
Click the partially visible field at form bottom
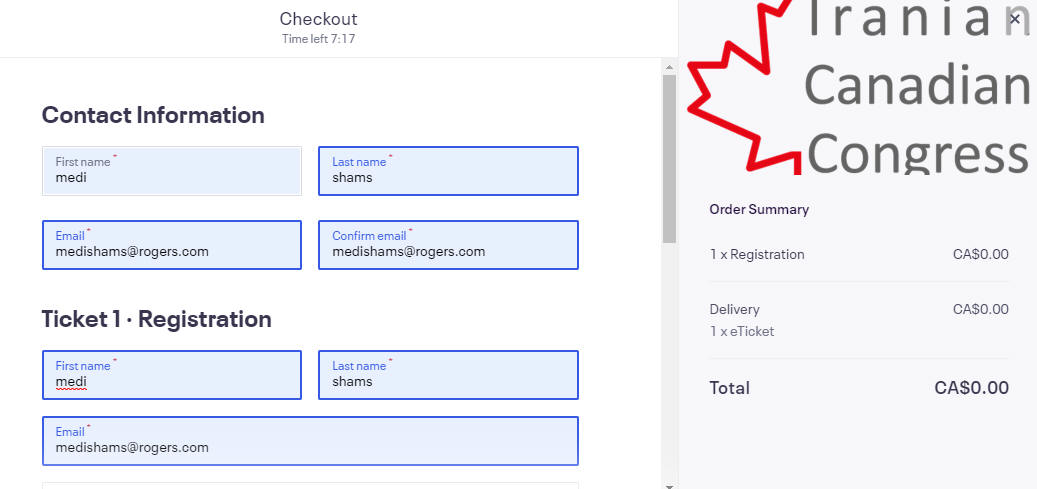pos(310,486)
